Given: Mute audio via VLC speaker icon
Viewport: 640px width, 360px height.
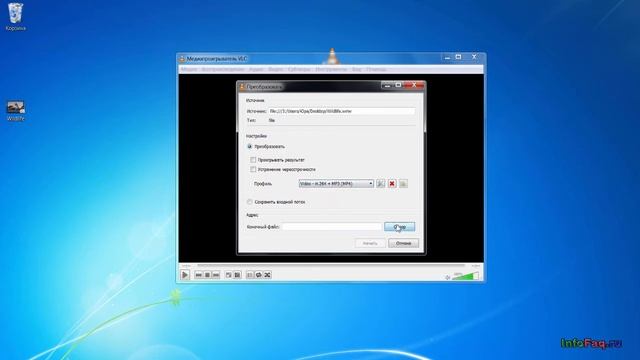Looking at the screenshot, I should tap(447, 277).
